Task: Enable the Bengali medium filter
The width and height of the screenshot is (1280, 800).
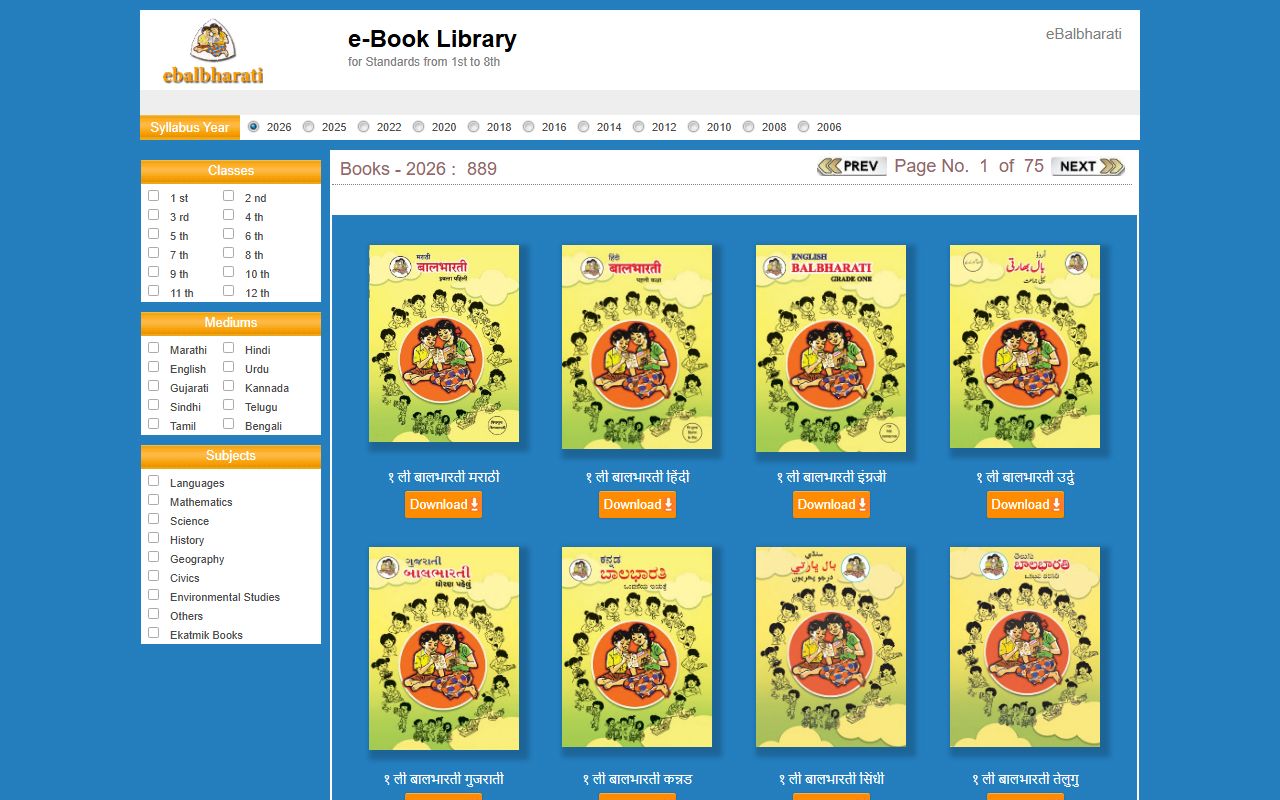Action: click(229, 424)
